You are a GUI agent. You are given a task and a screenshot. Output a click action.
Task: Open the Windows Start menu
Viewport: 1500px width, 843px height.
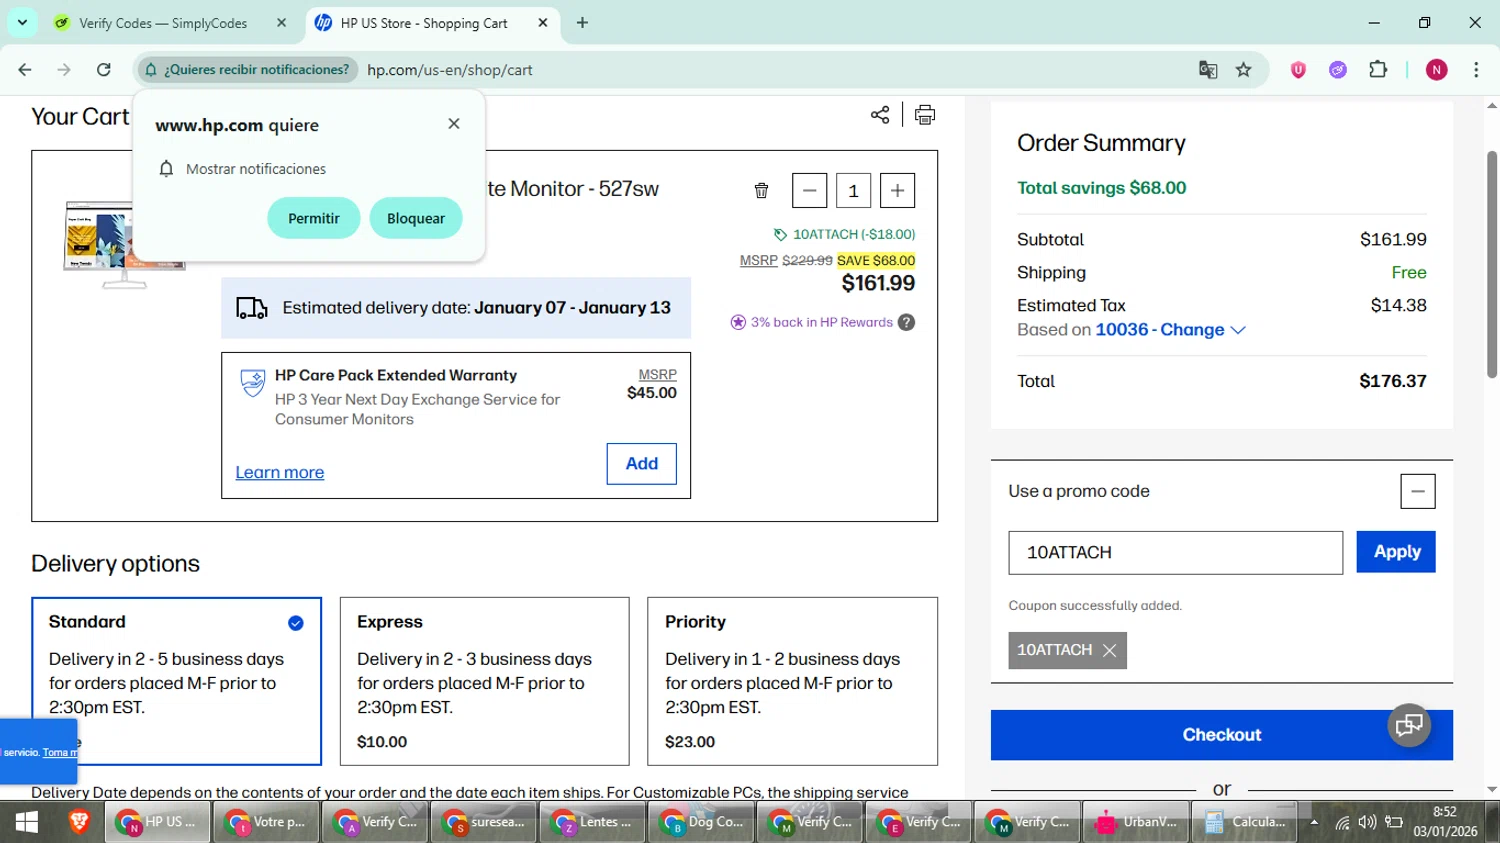click(26, 822)
